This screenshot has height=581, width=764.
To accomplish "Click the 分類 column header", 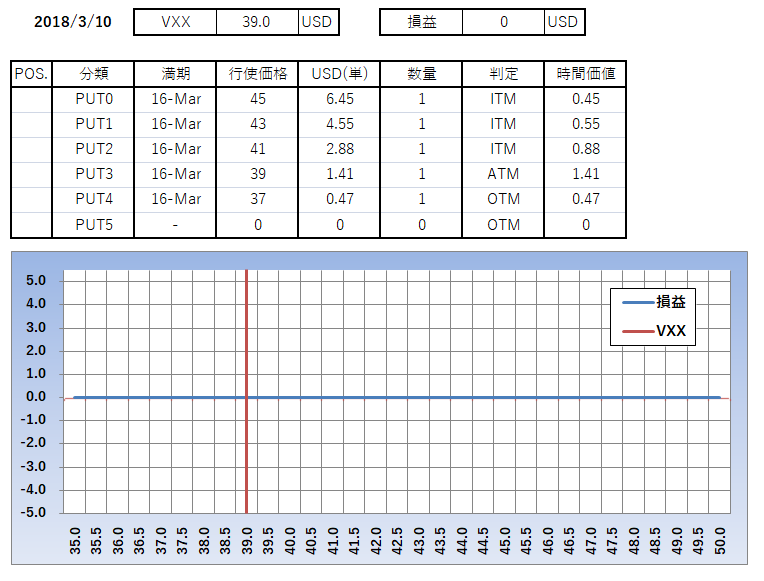I will pyautogui.click(x=94, y=74).
